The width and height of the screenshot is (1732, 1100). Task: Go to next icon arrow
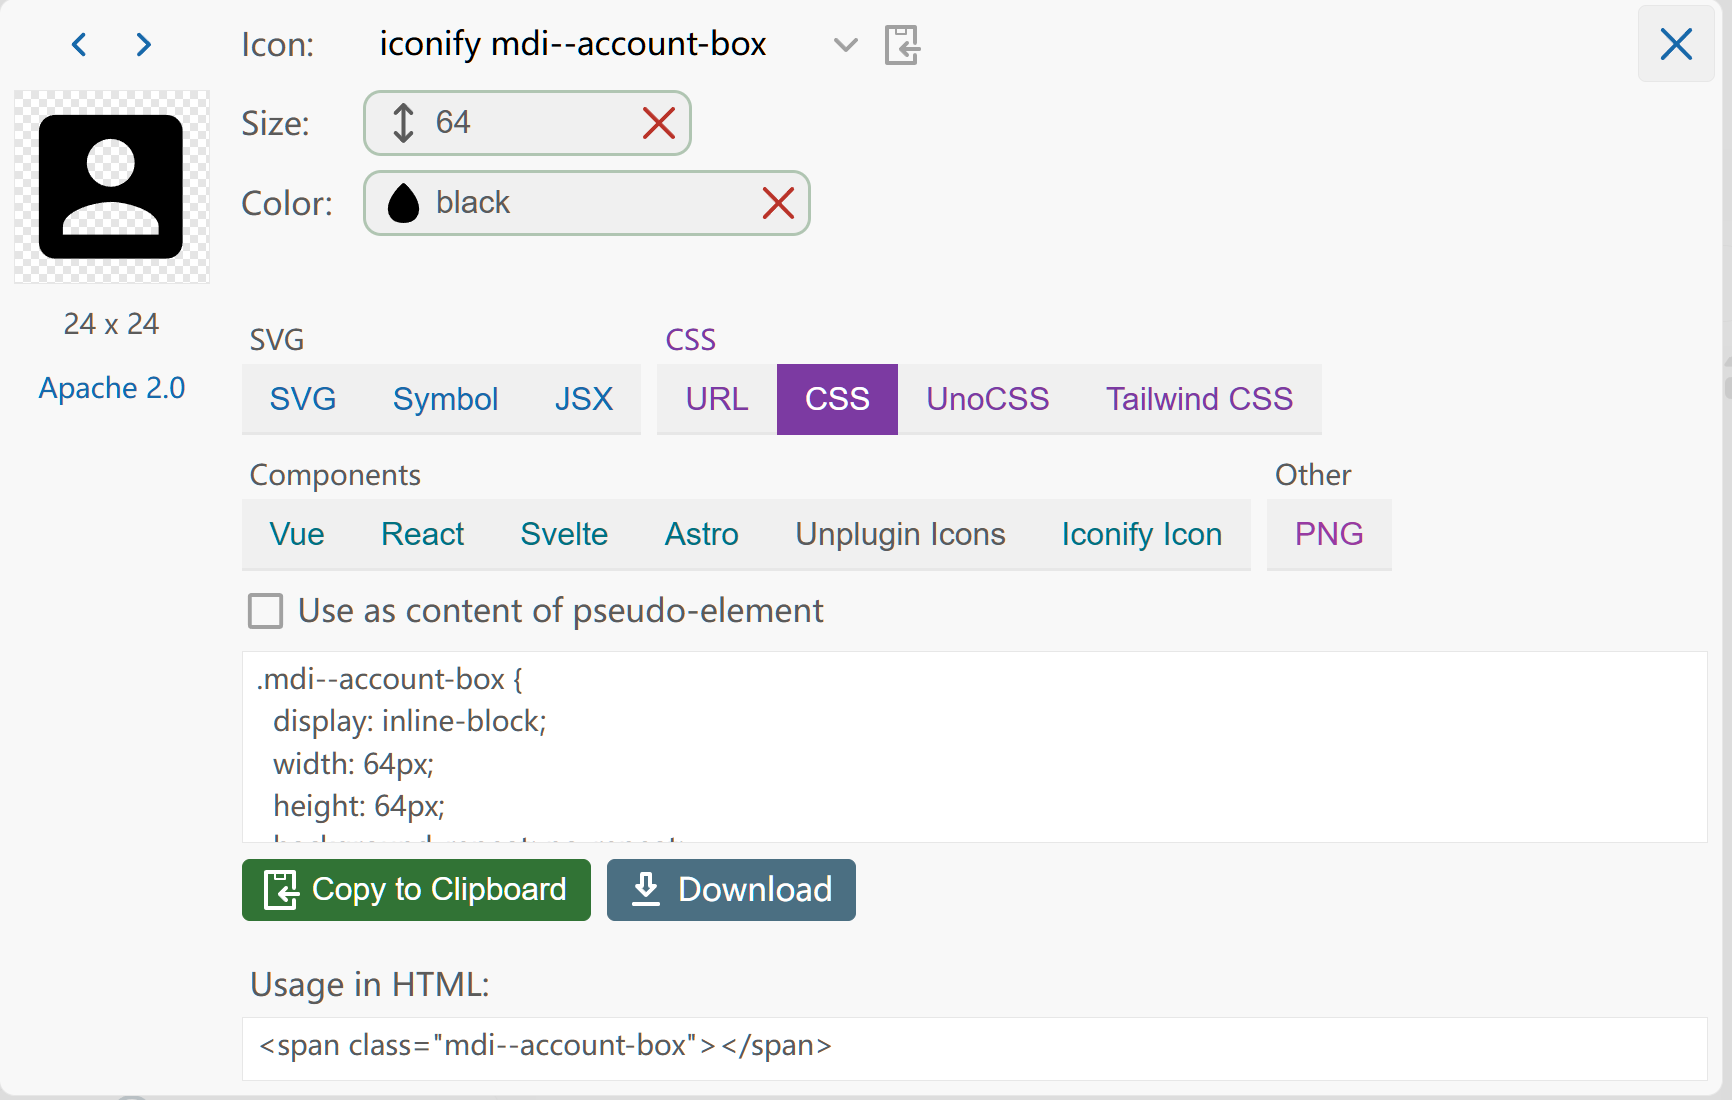click(144, 44)
